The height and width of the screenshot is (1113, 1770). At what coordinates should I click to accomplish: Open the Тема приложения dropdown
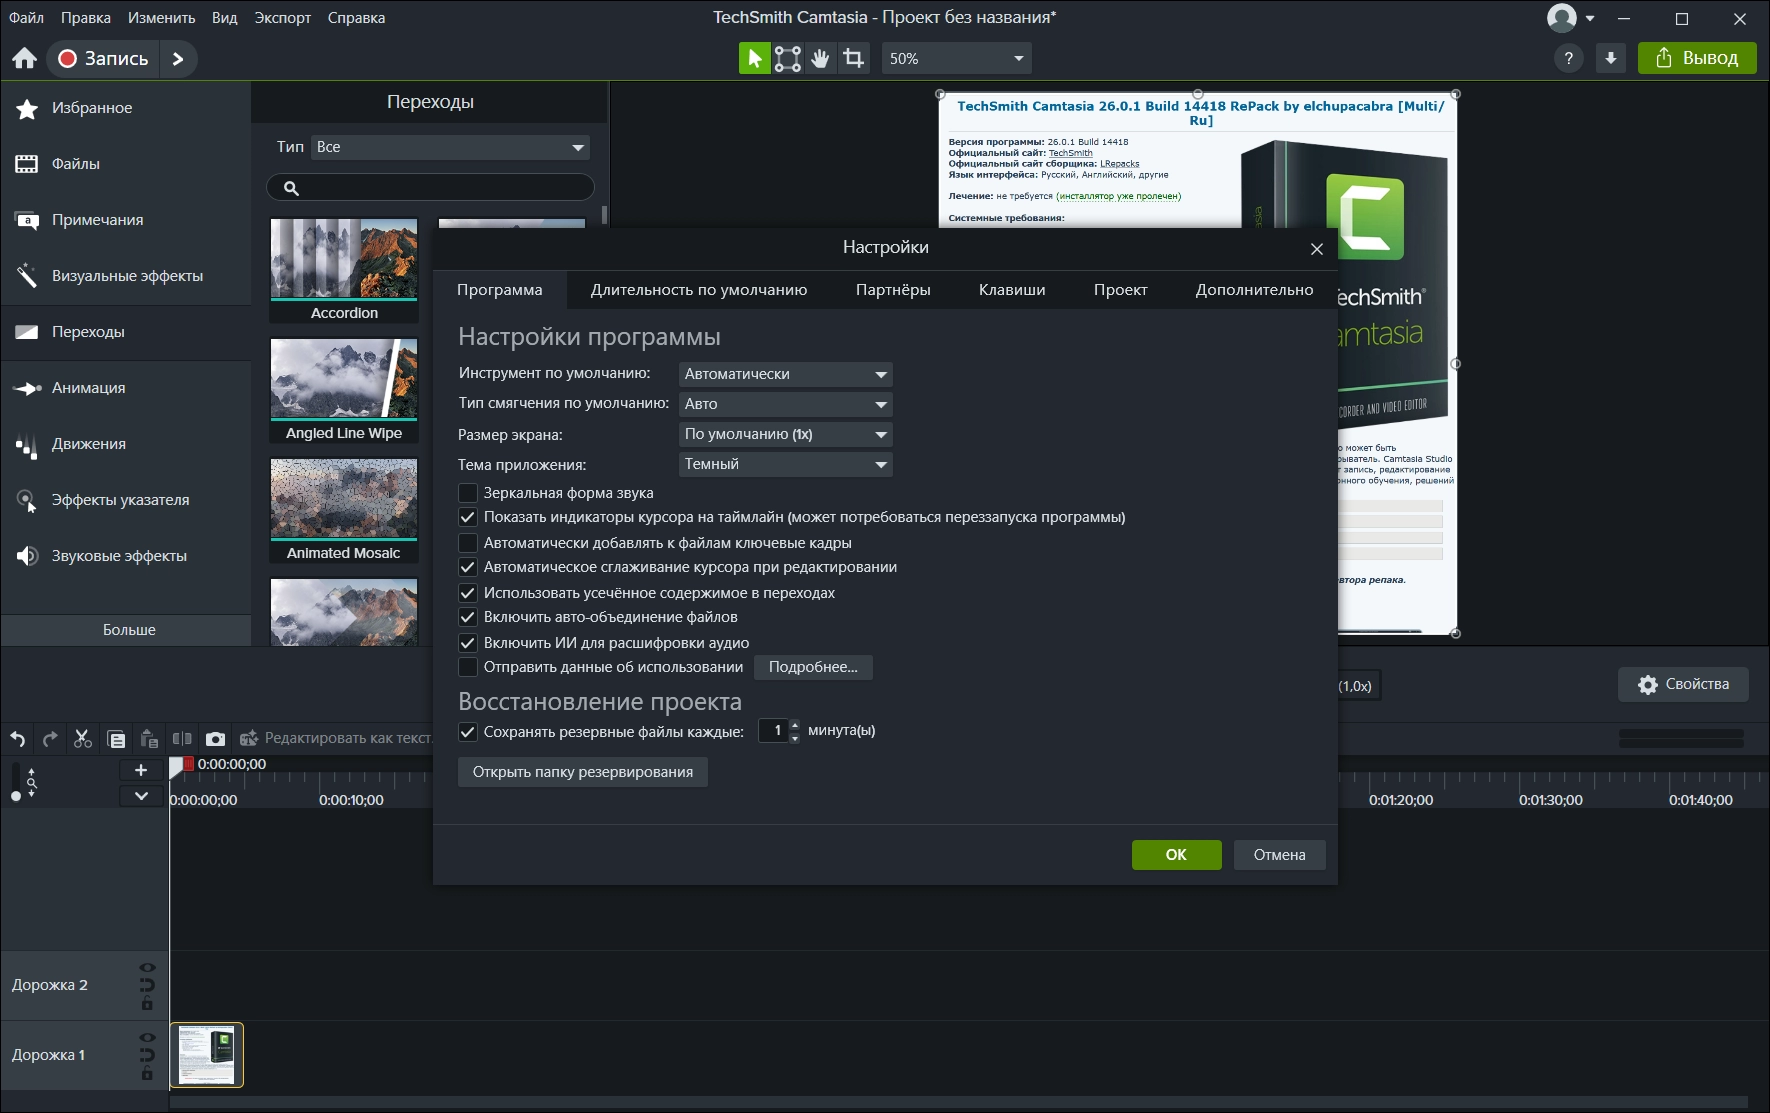(x=785, y=464)
